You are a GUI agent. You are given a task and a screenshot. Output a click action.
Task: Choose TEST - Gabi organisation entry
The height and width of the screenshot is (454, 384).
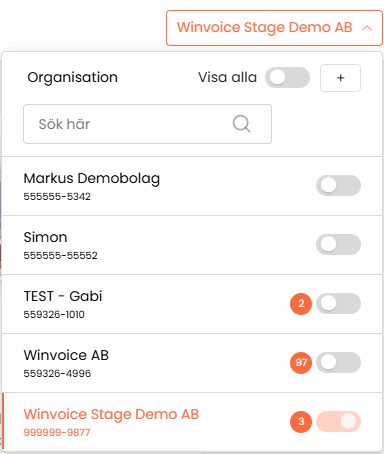[x=192, y=304]
